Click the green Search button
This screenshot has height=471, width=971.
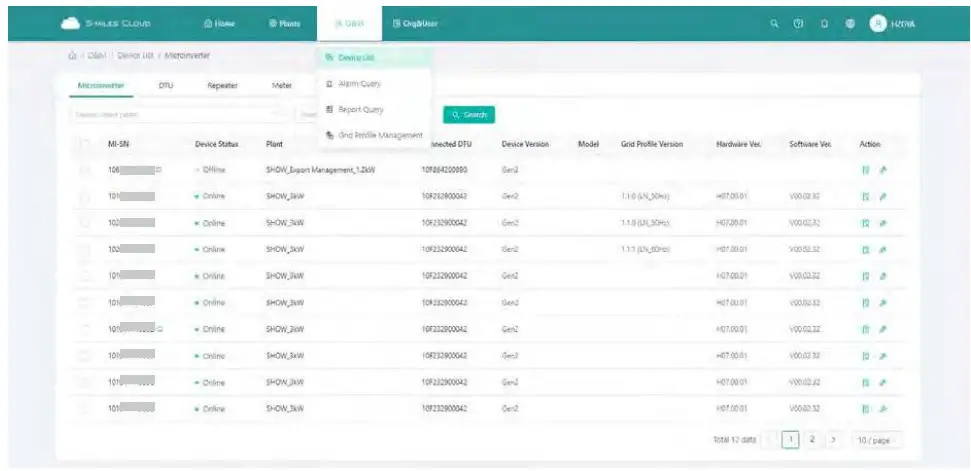click(x=469, y=115)
